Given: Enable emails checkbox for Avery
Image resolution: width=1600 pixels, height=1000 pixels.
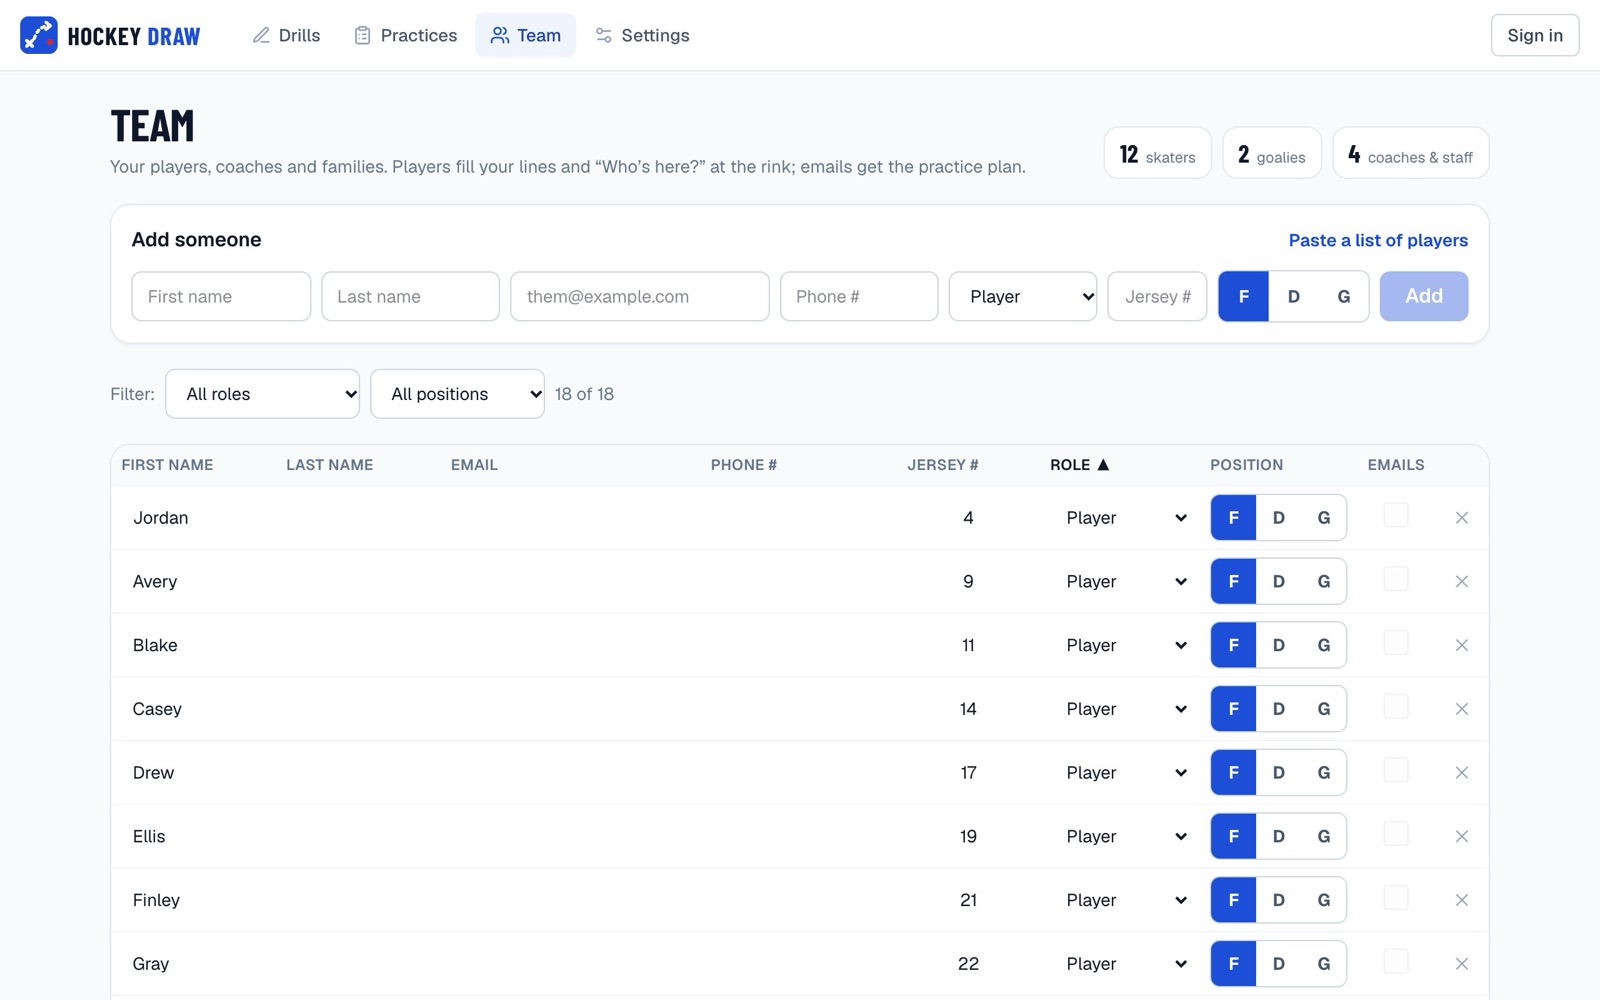Looking at the screenshot, I should click(x=1396, y=579).
